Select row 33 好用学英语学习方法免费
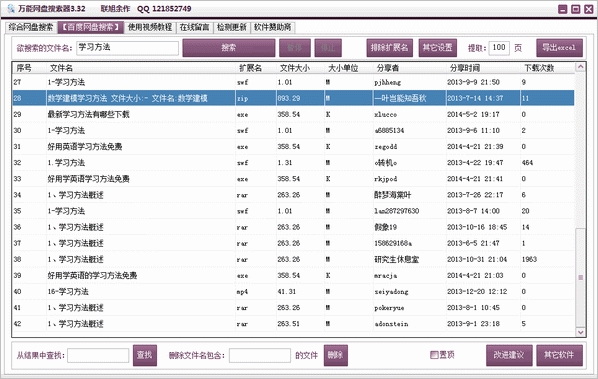Screen dimensions: 598x379 (x=293, y=178)
